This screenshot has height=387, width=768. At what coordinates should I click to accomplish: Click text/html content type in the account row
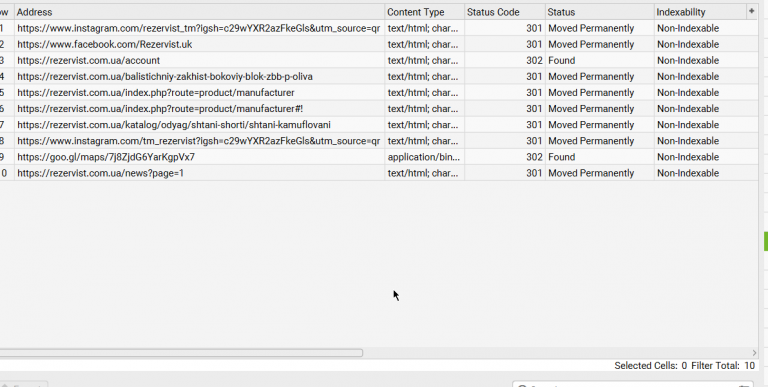click(425, 61)
